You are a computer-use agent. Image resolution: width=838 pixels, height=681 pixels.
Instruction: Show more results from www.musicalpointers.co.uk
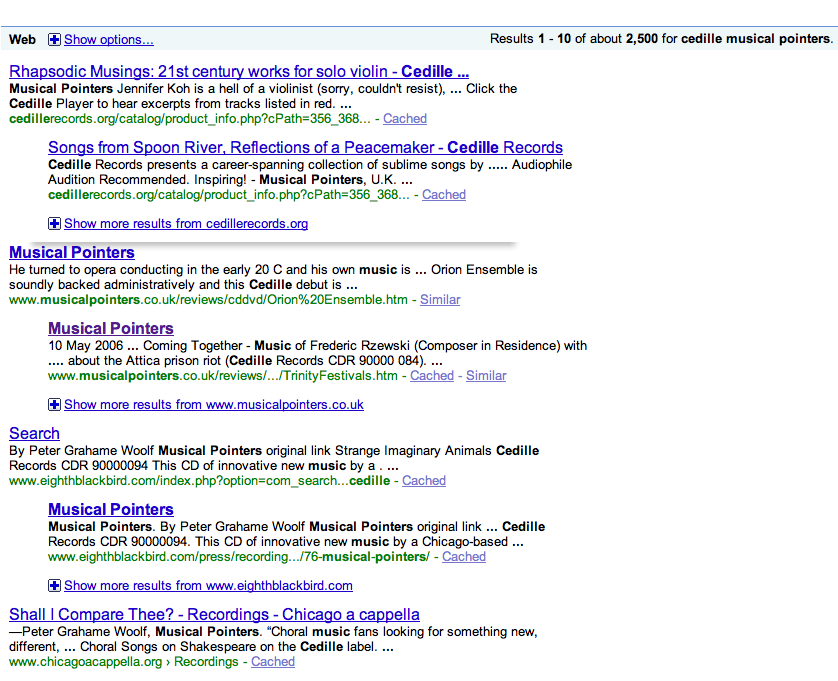(213, 405)
